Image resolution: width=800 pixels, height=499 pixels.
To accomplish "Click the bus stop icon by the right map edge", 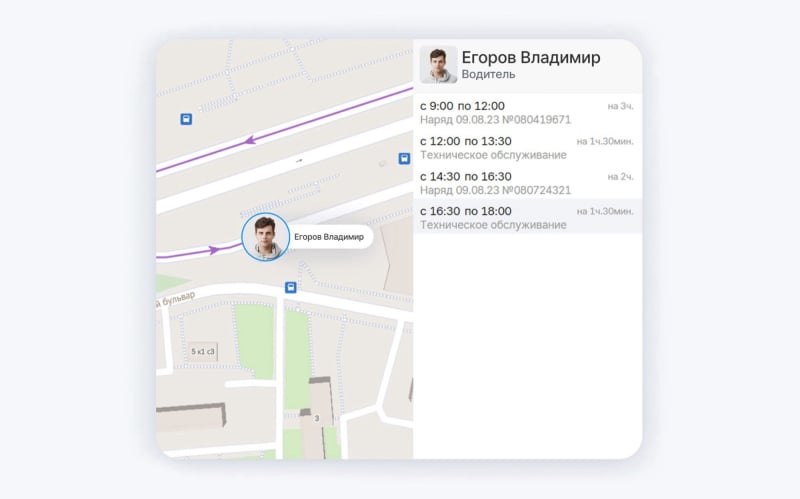I will point(404,159).
